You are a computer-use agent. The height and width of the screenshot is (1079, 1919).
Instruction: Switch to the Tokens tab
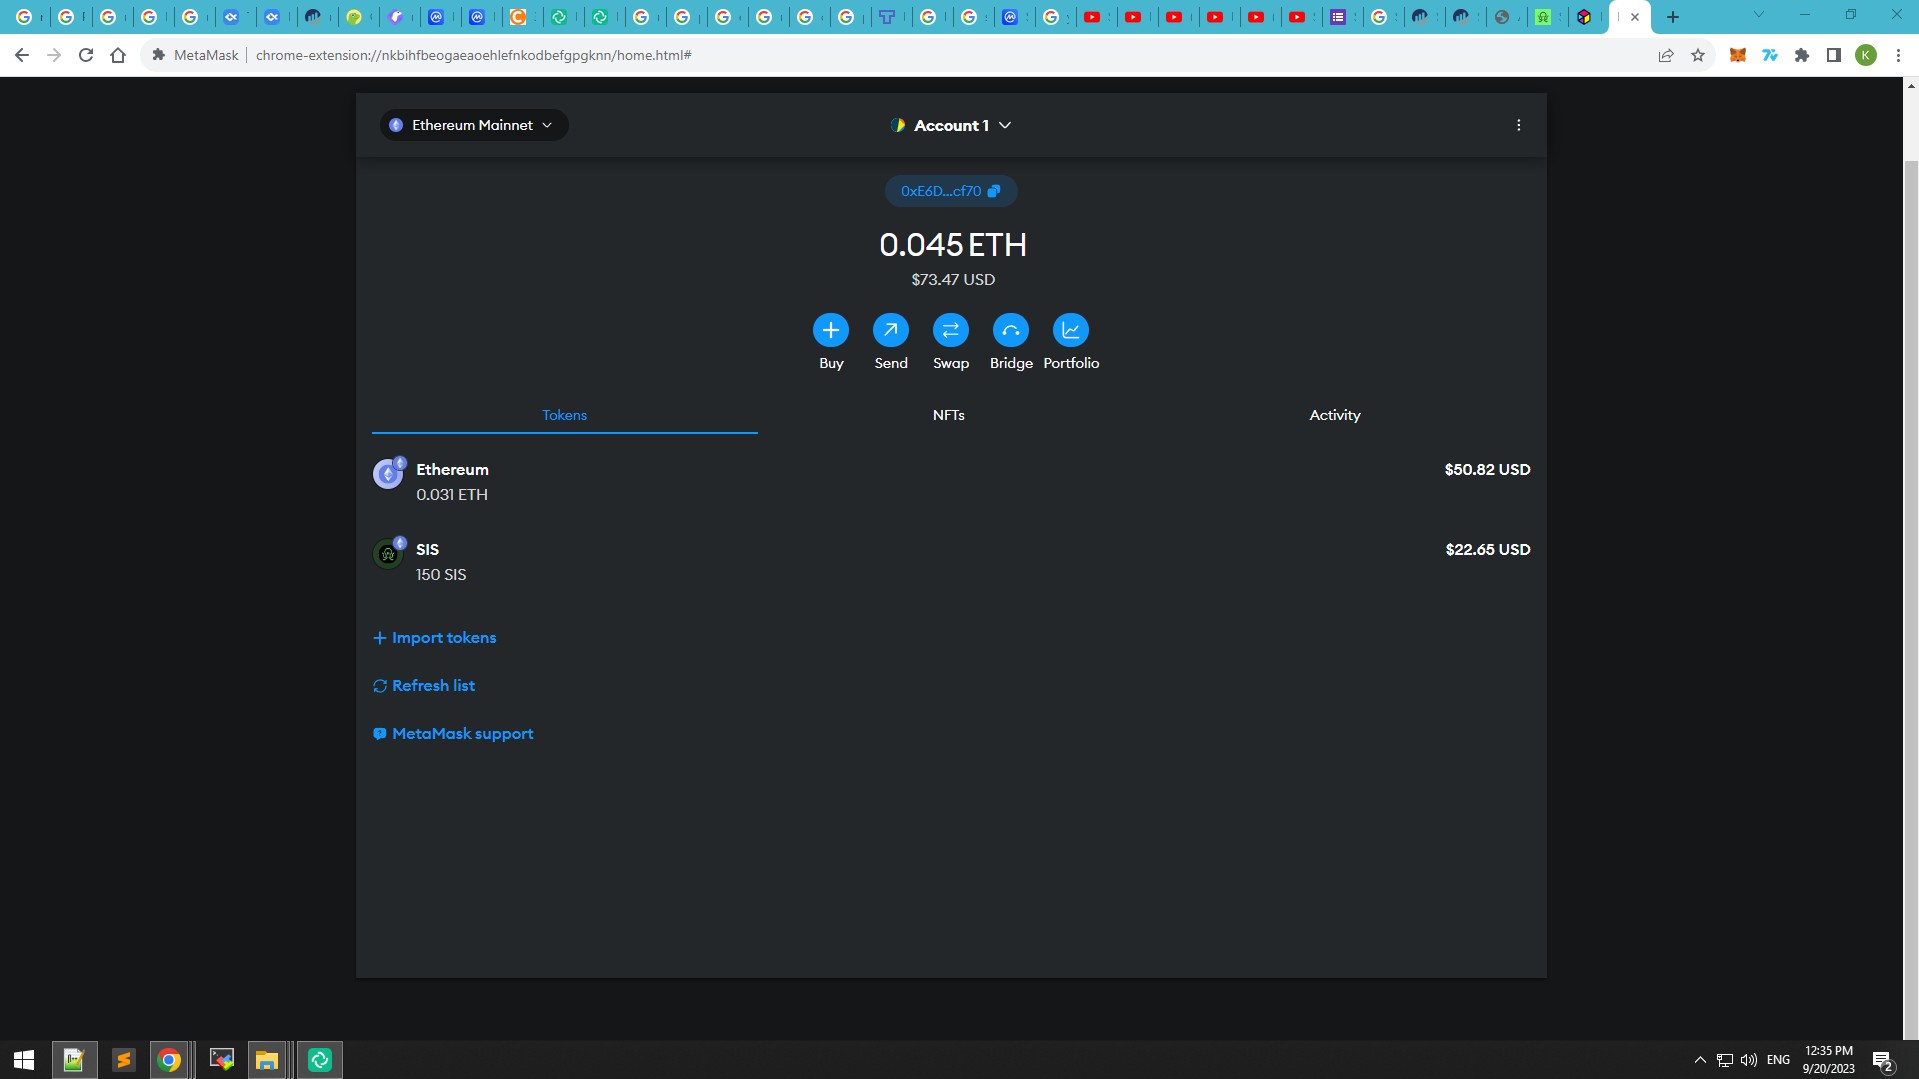click(564, 415)
